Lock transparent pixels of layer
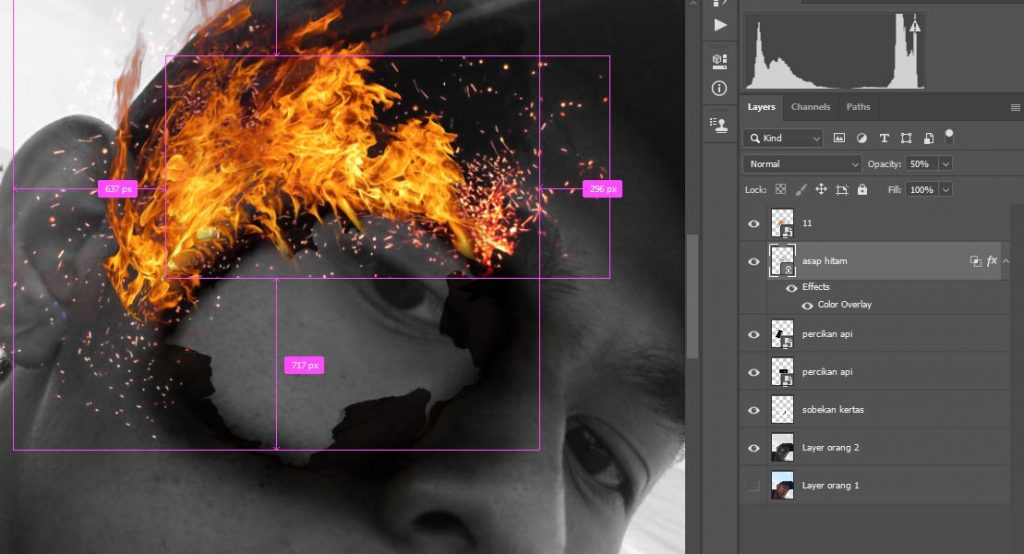 [780, 189]
